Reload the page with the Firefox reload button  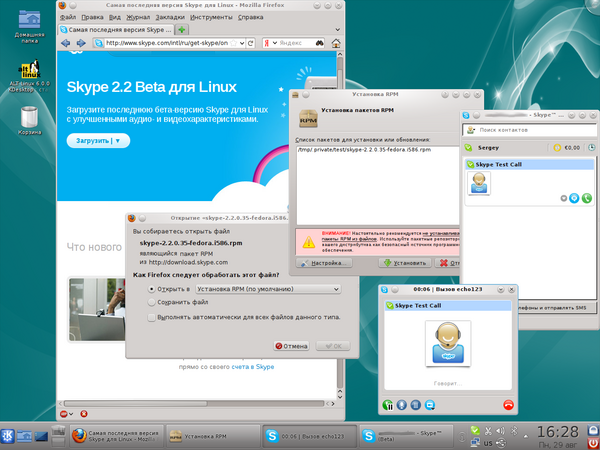[x=251, y=43]
